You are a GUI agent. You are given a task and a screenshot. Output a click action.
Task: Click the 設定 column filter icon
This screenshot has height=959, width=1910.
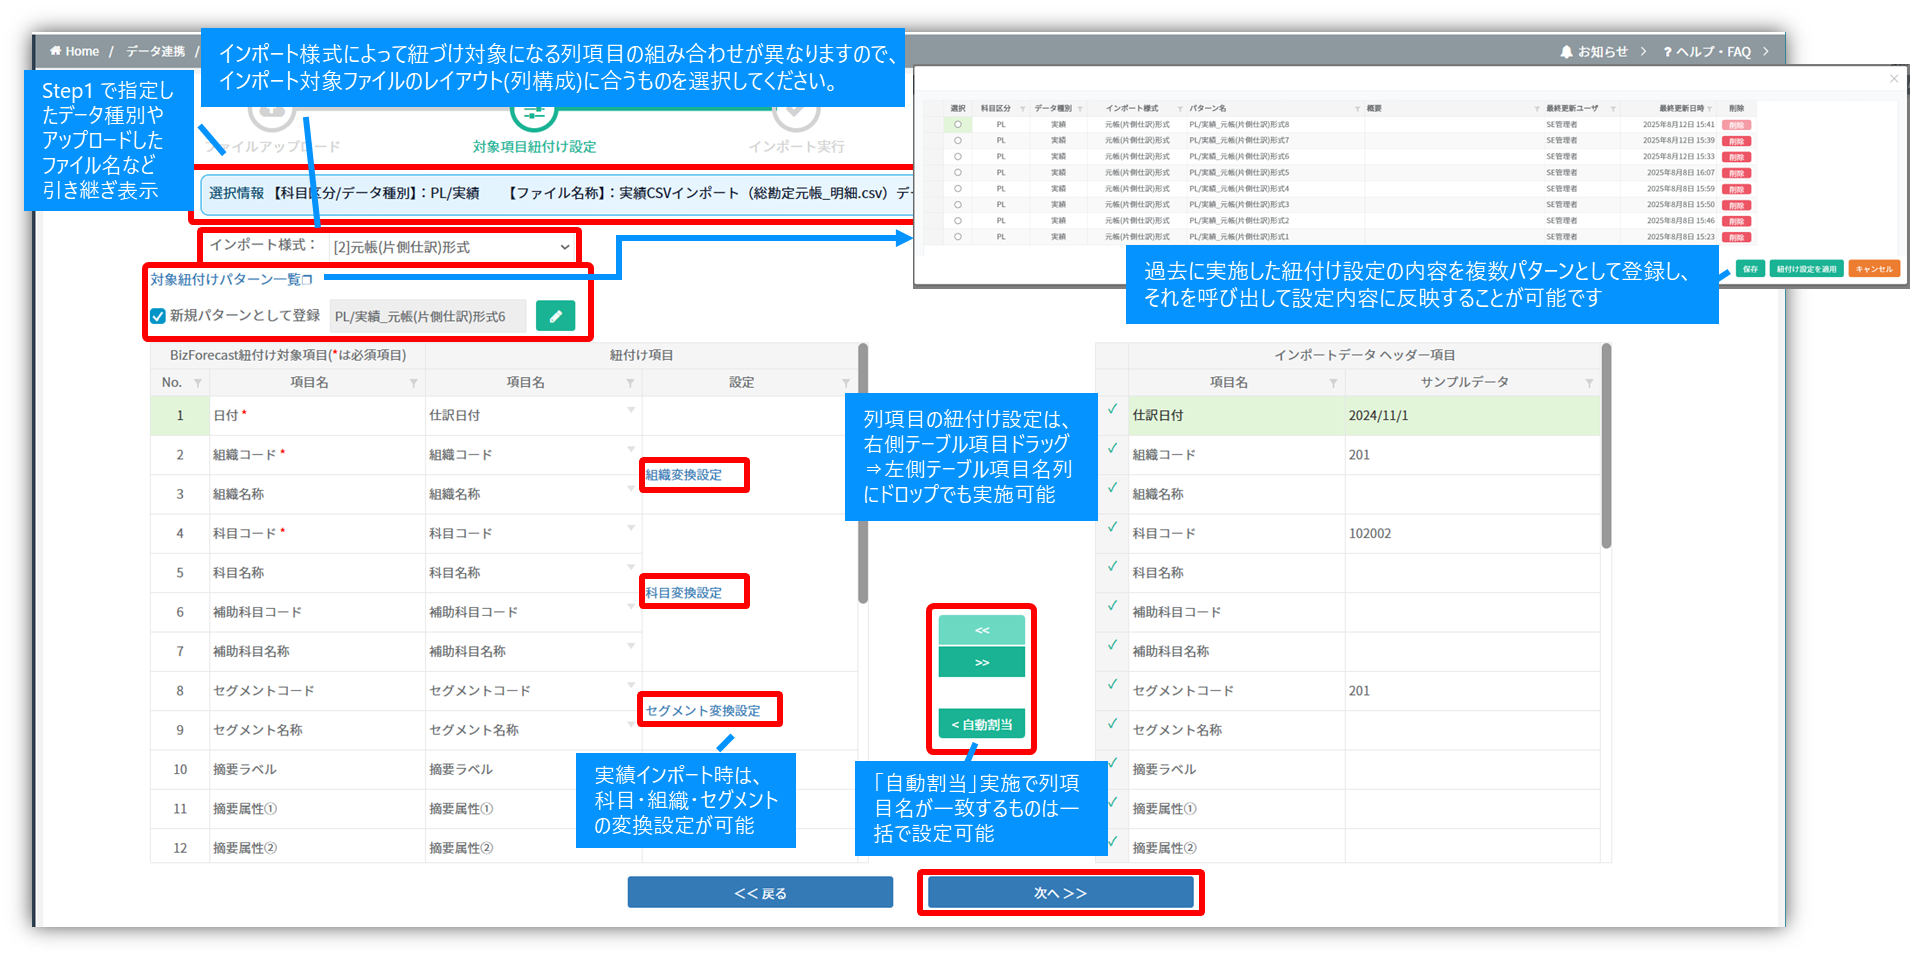(846, 383)
